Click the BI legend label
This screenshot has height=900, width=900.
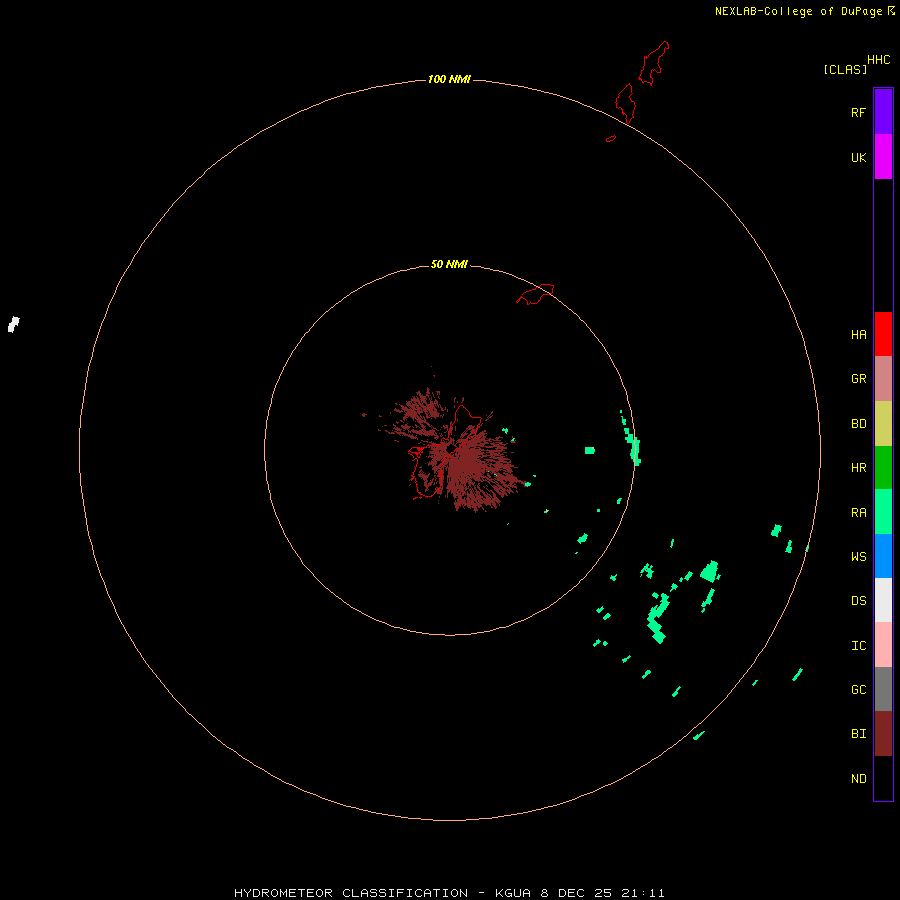click(858, 734)
